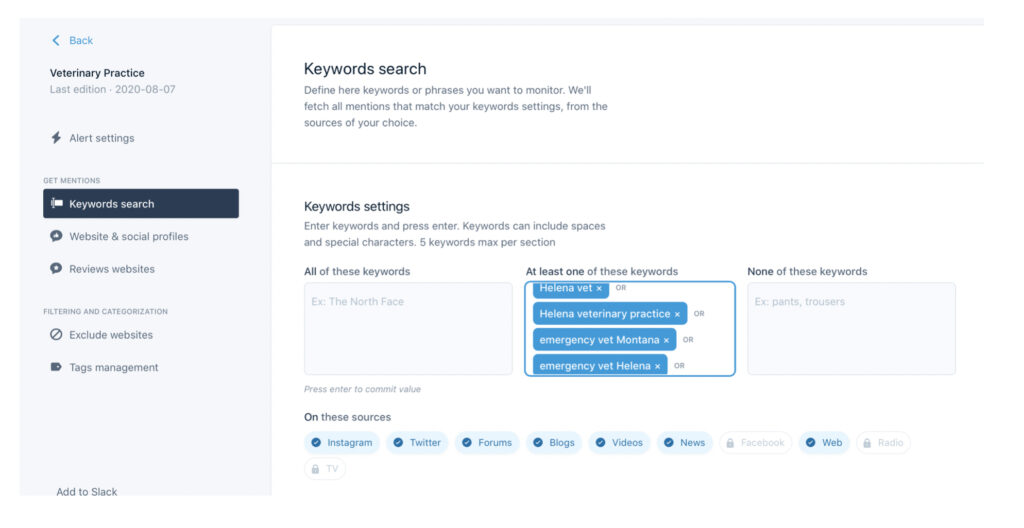Open Reviews websites chat bubble icon
1024x528 pixels.
coord(56,269)
